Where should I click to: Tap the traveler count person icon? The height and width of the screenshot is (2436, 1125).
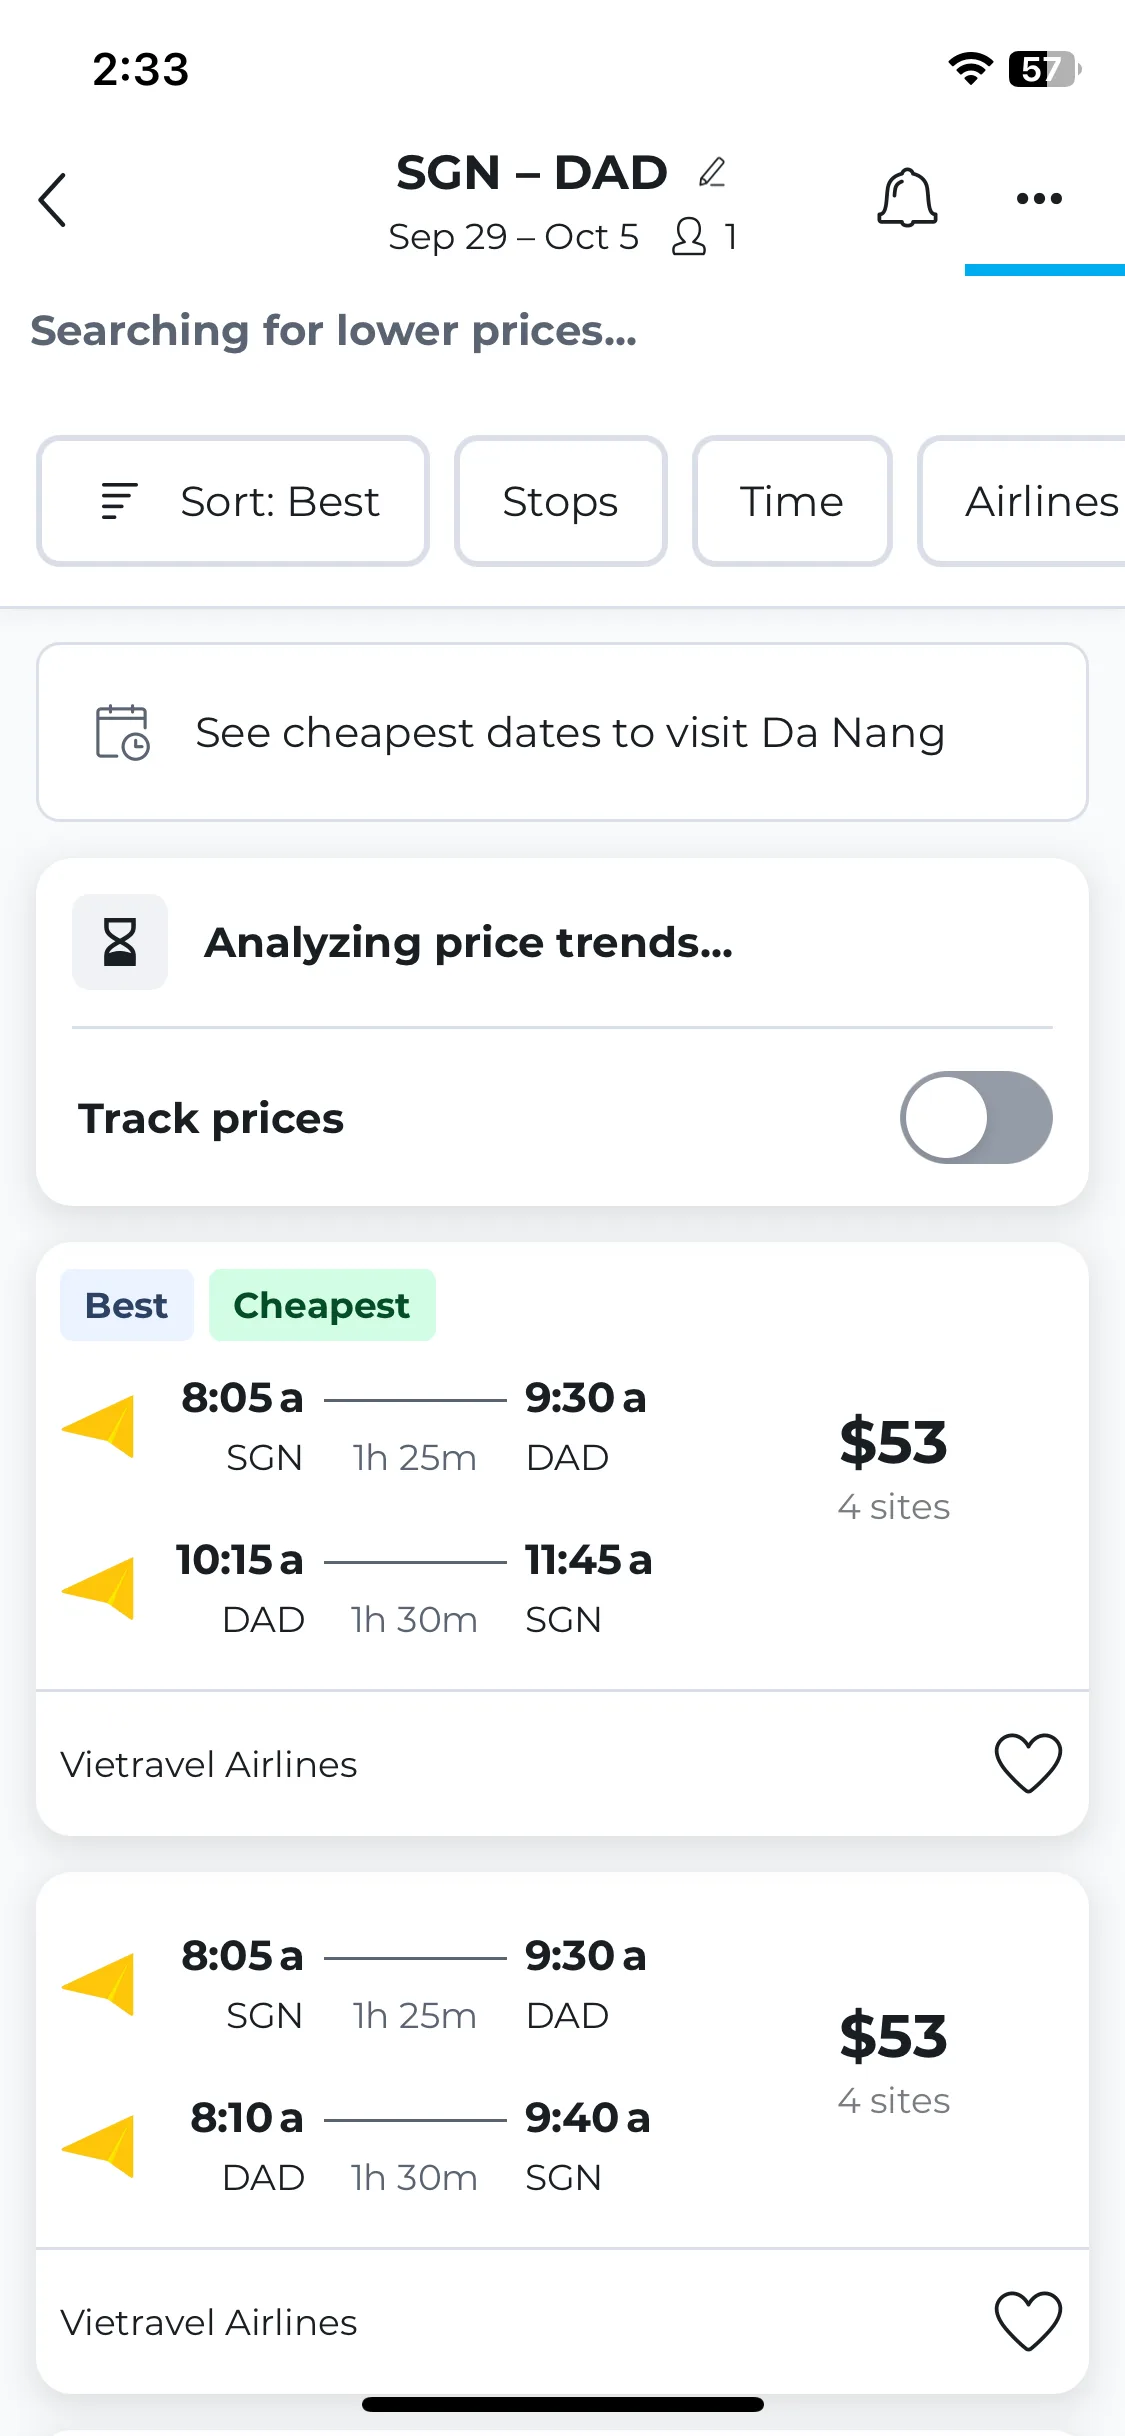point(689,237)
